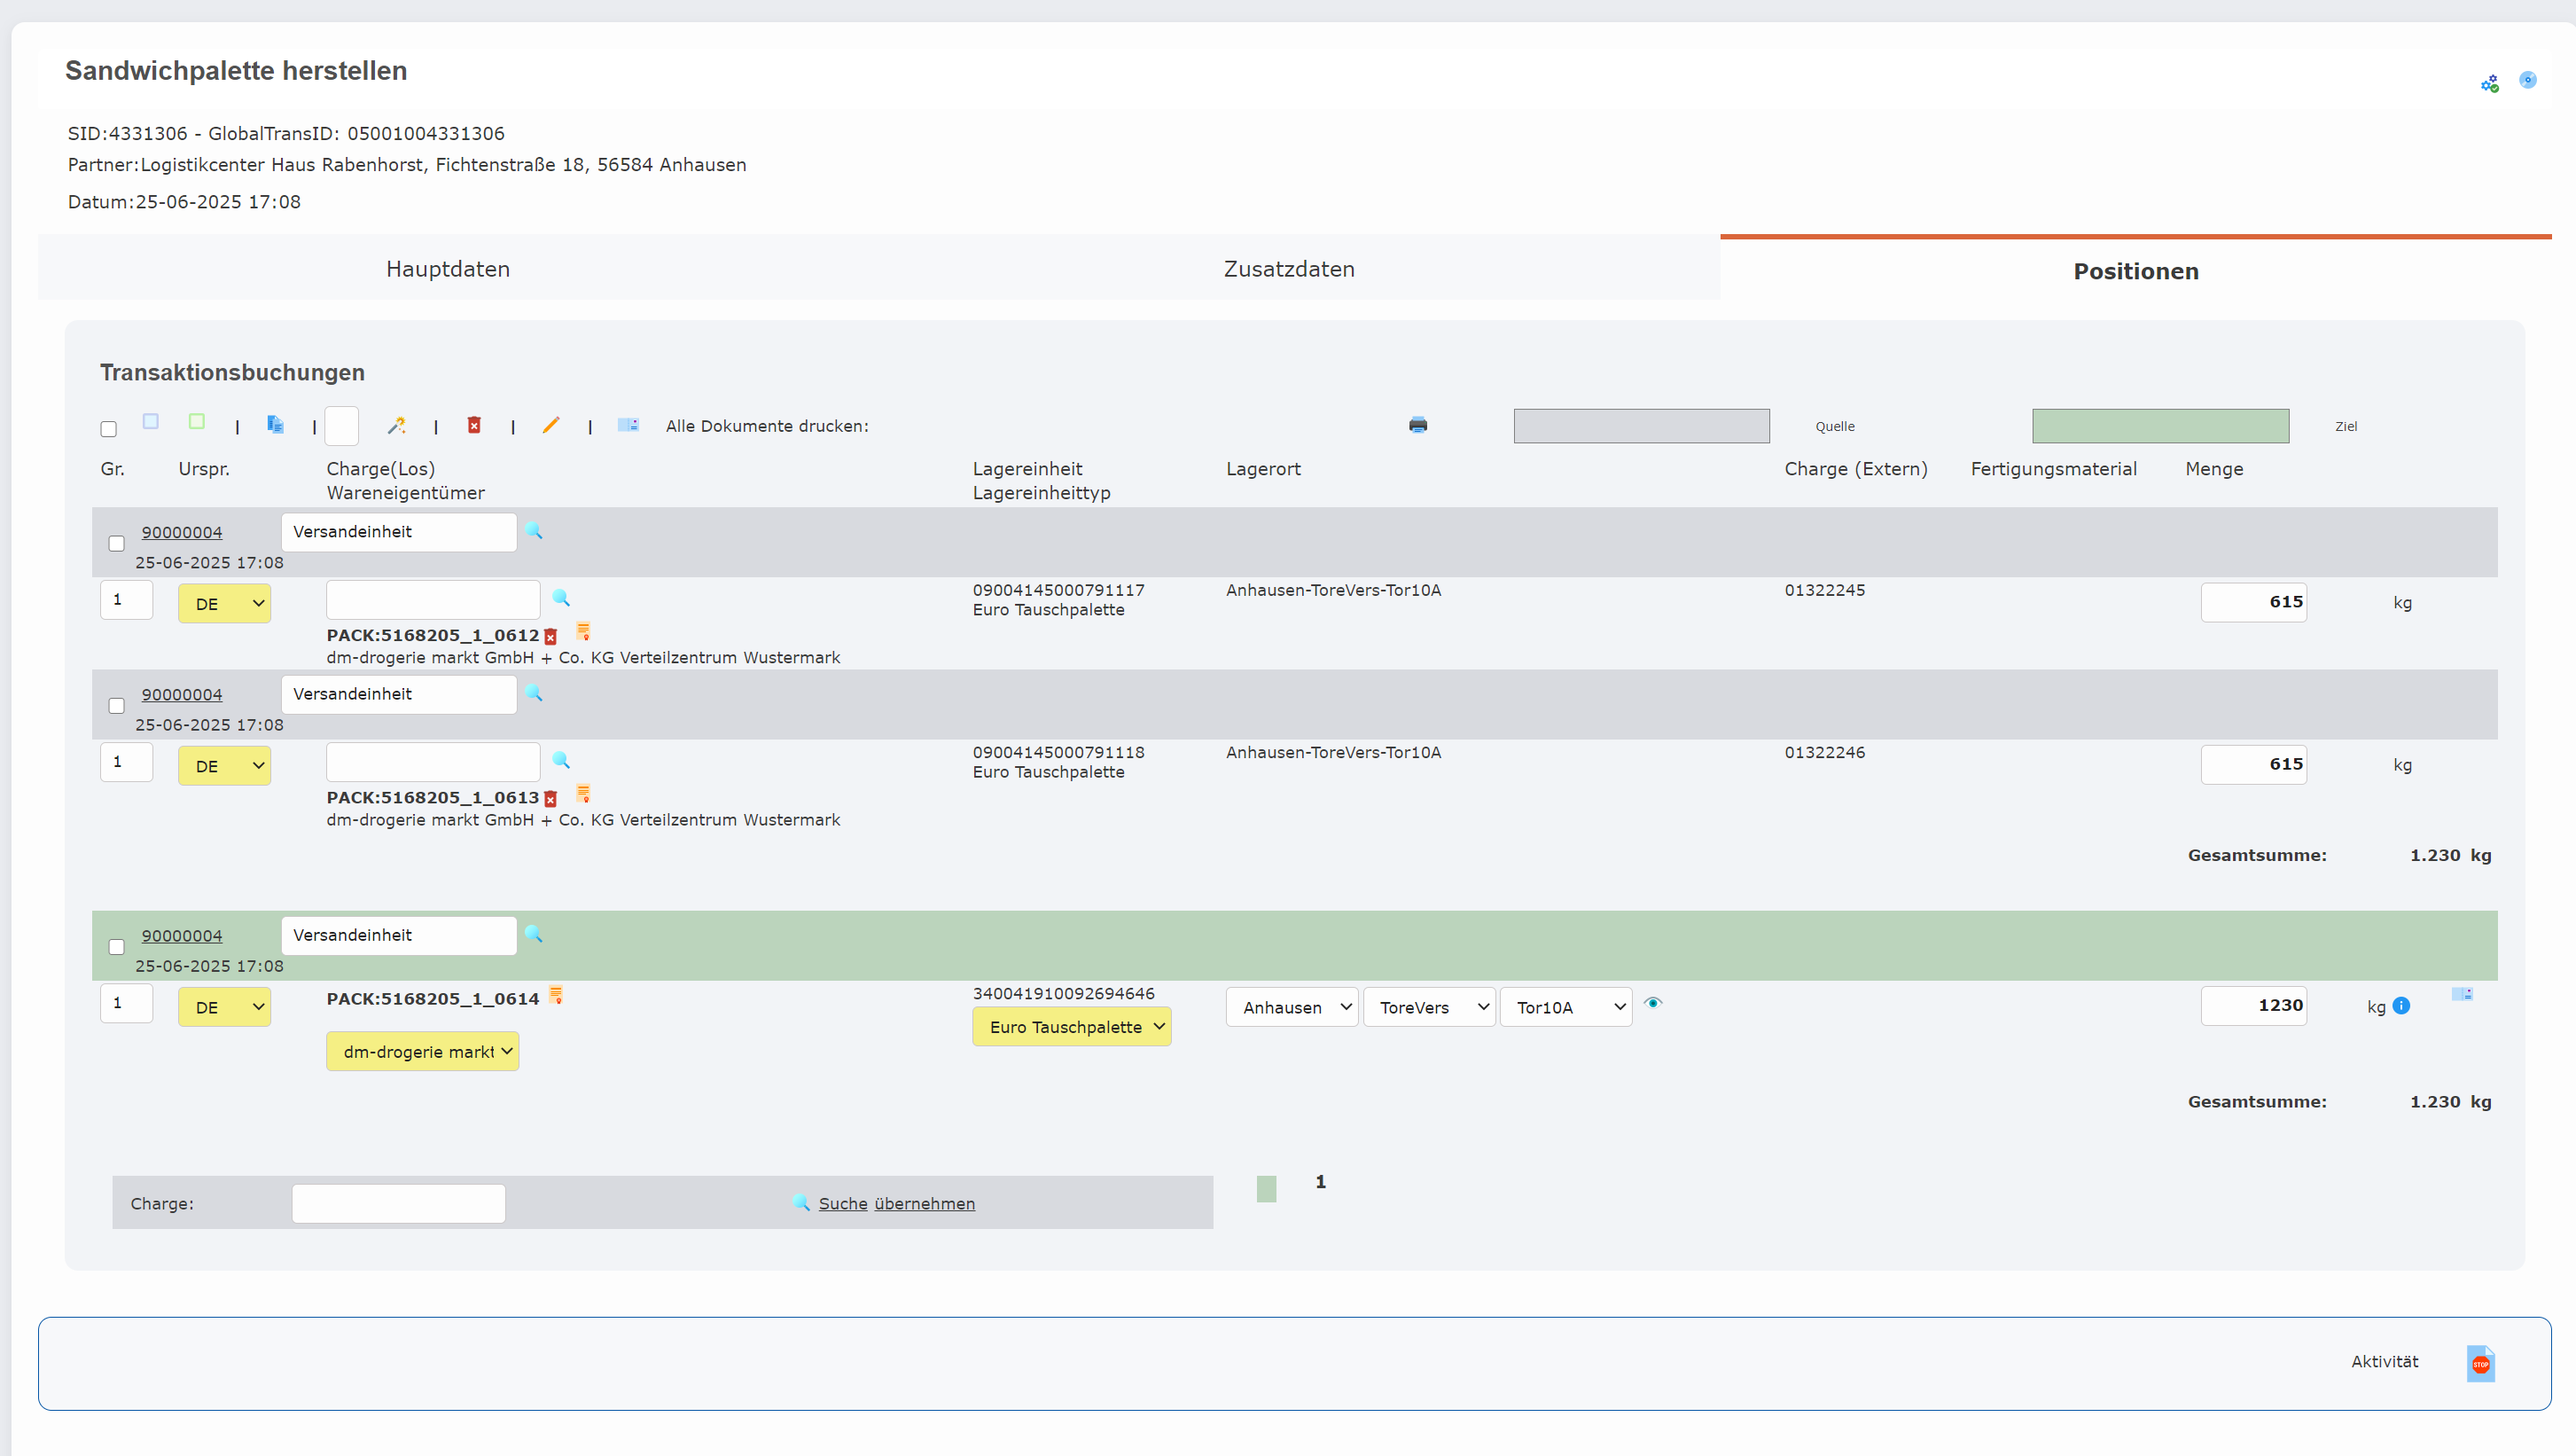Open the dm-drogerie markt owner dropdown
The width and height of the screenshot is (2576, 1456).
click(x=422, y=1051)
